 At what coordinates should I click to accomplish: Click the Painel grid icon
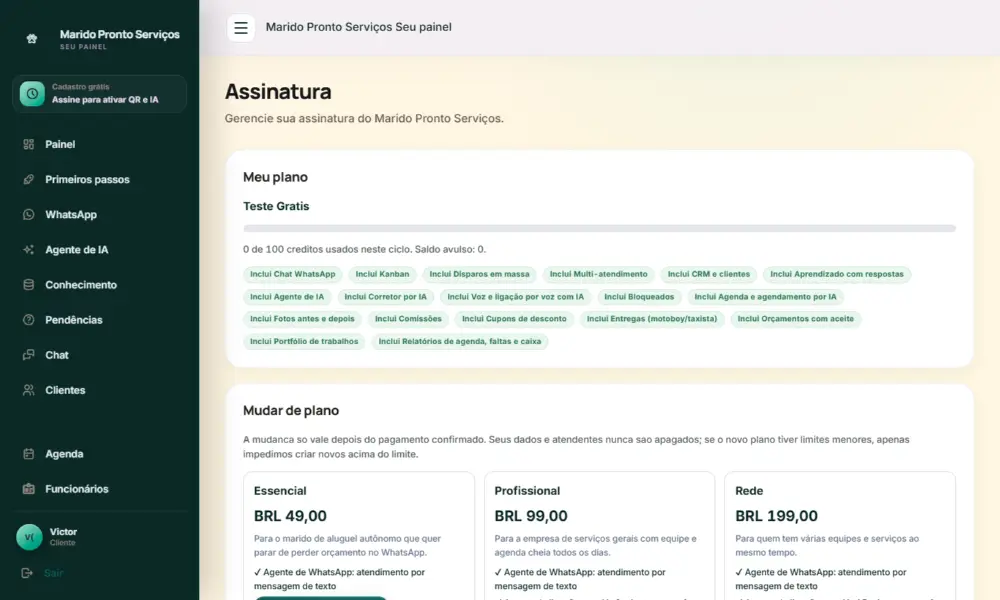[x=29, y=144]
